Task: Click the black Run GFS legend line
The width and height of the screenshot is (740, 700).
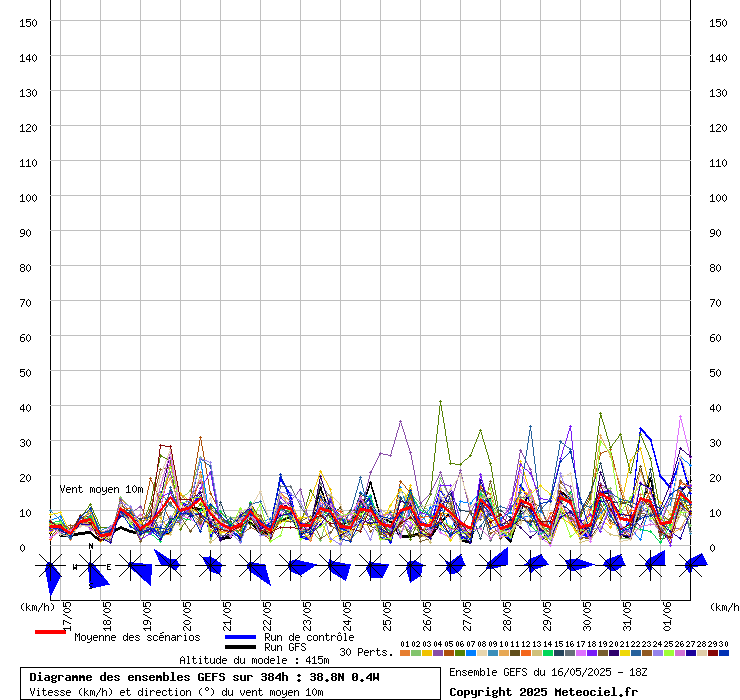Action: 240,647
